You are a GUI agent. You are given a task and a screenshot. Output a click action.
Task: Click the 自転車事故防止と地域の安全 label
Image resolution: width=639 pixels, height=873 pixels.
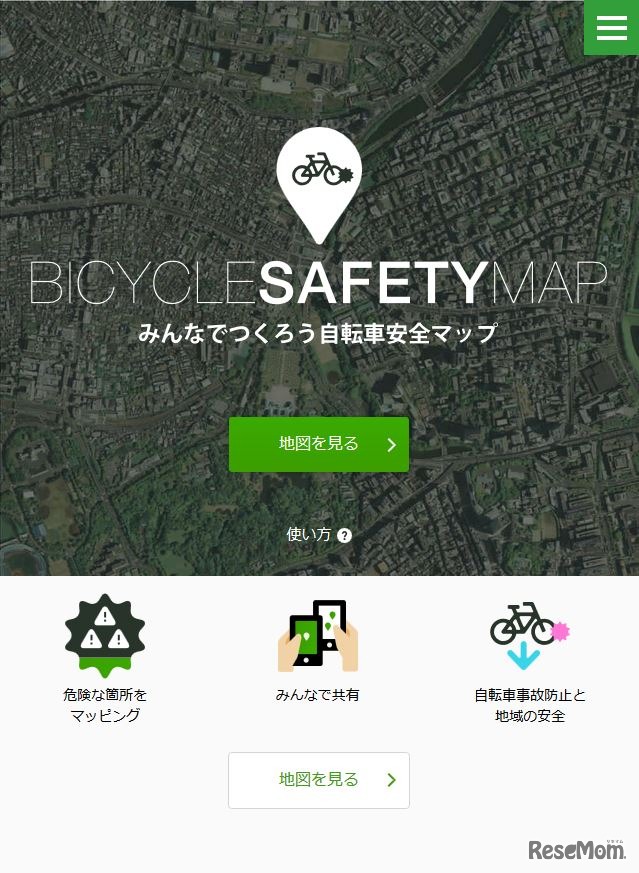[x=530, y=705]
